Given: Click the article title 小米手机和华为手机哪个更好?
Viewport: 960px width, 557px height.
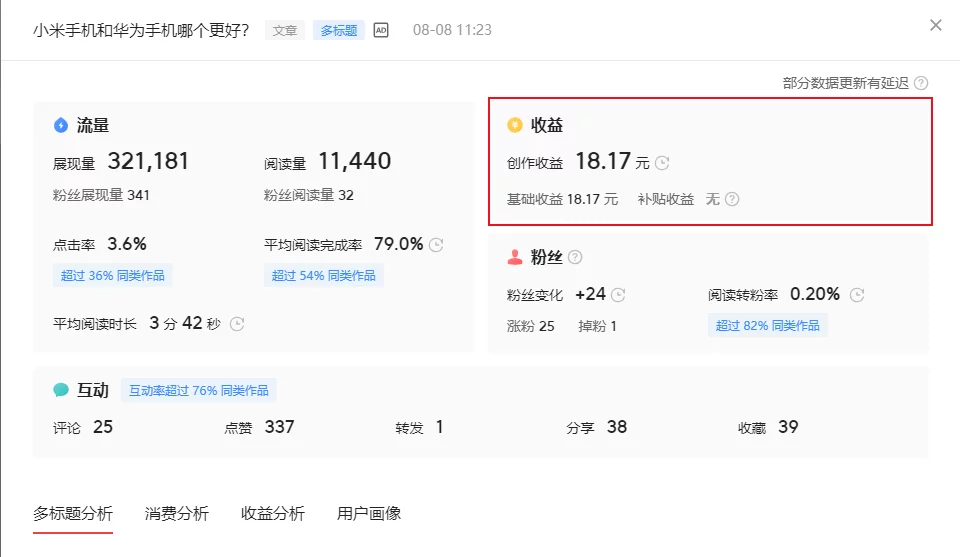Looking at the screenshot, I should click(141, 30).
